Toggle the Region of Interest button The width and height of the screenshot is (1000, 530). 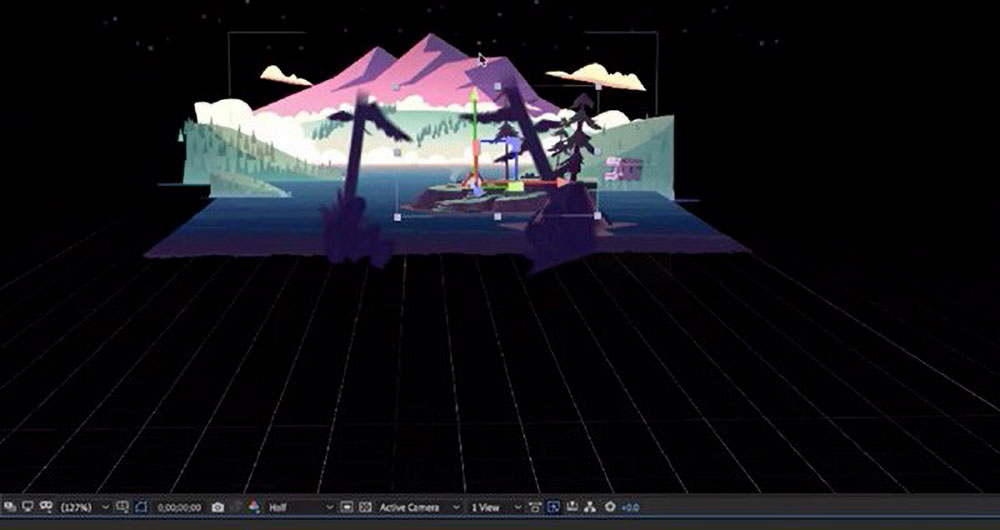coord(141,507)
